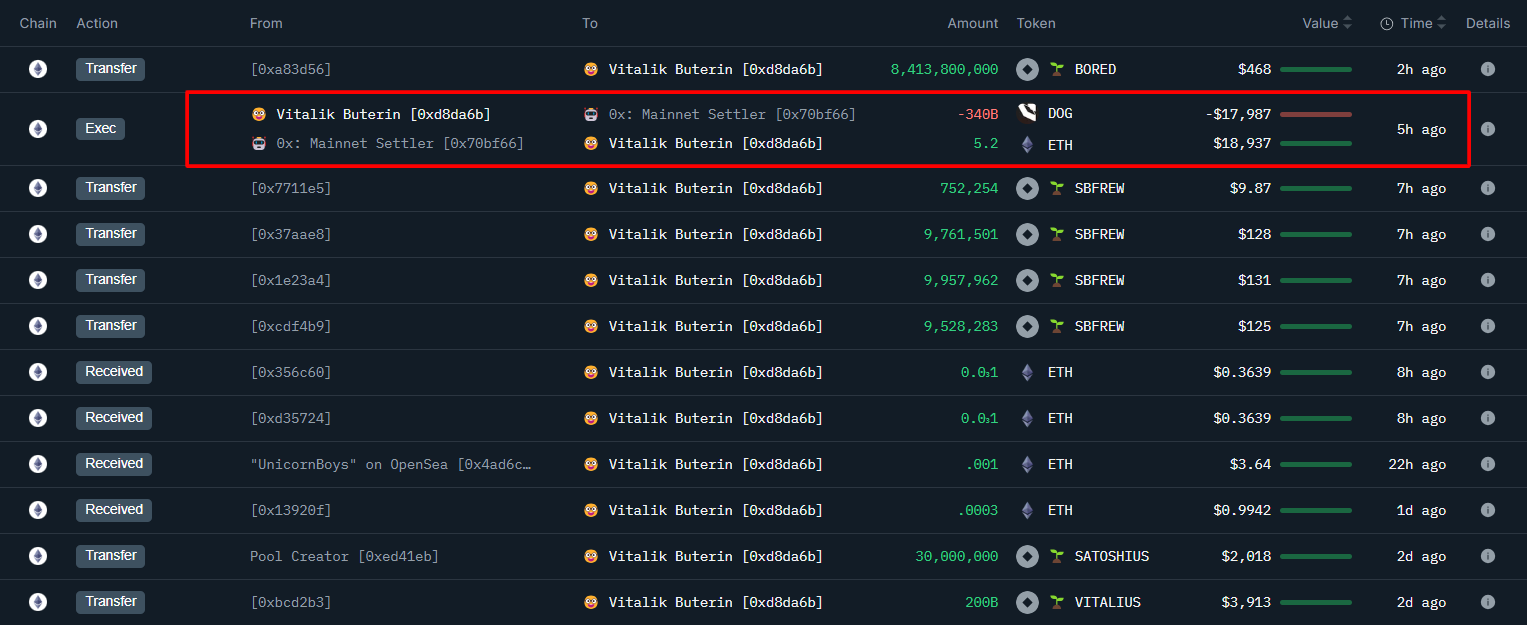Toggle the Time column sort order
This screenshot has height=625, width=1527.
click(1440, 22)
